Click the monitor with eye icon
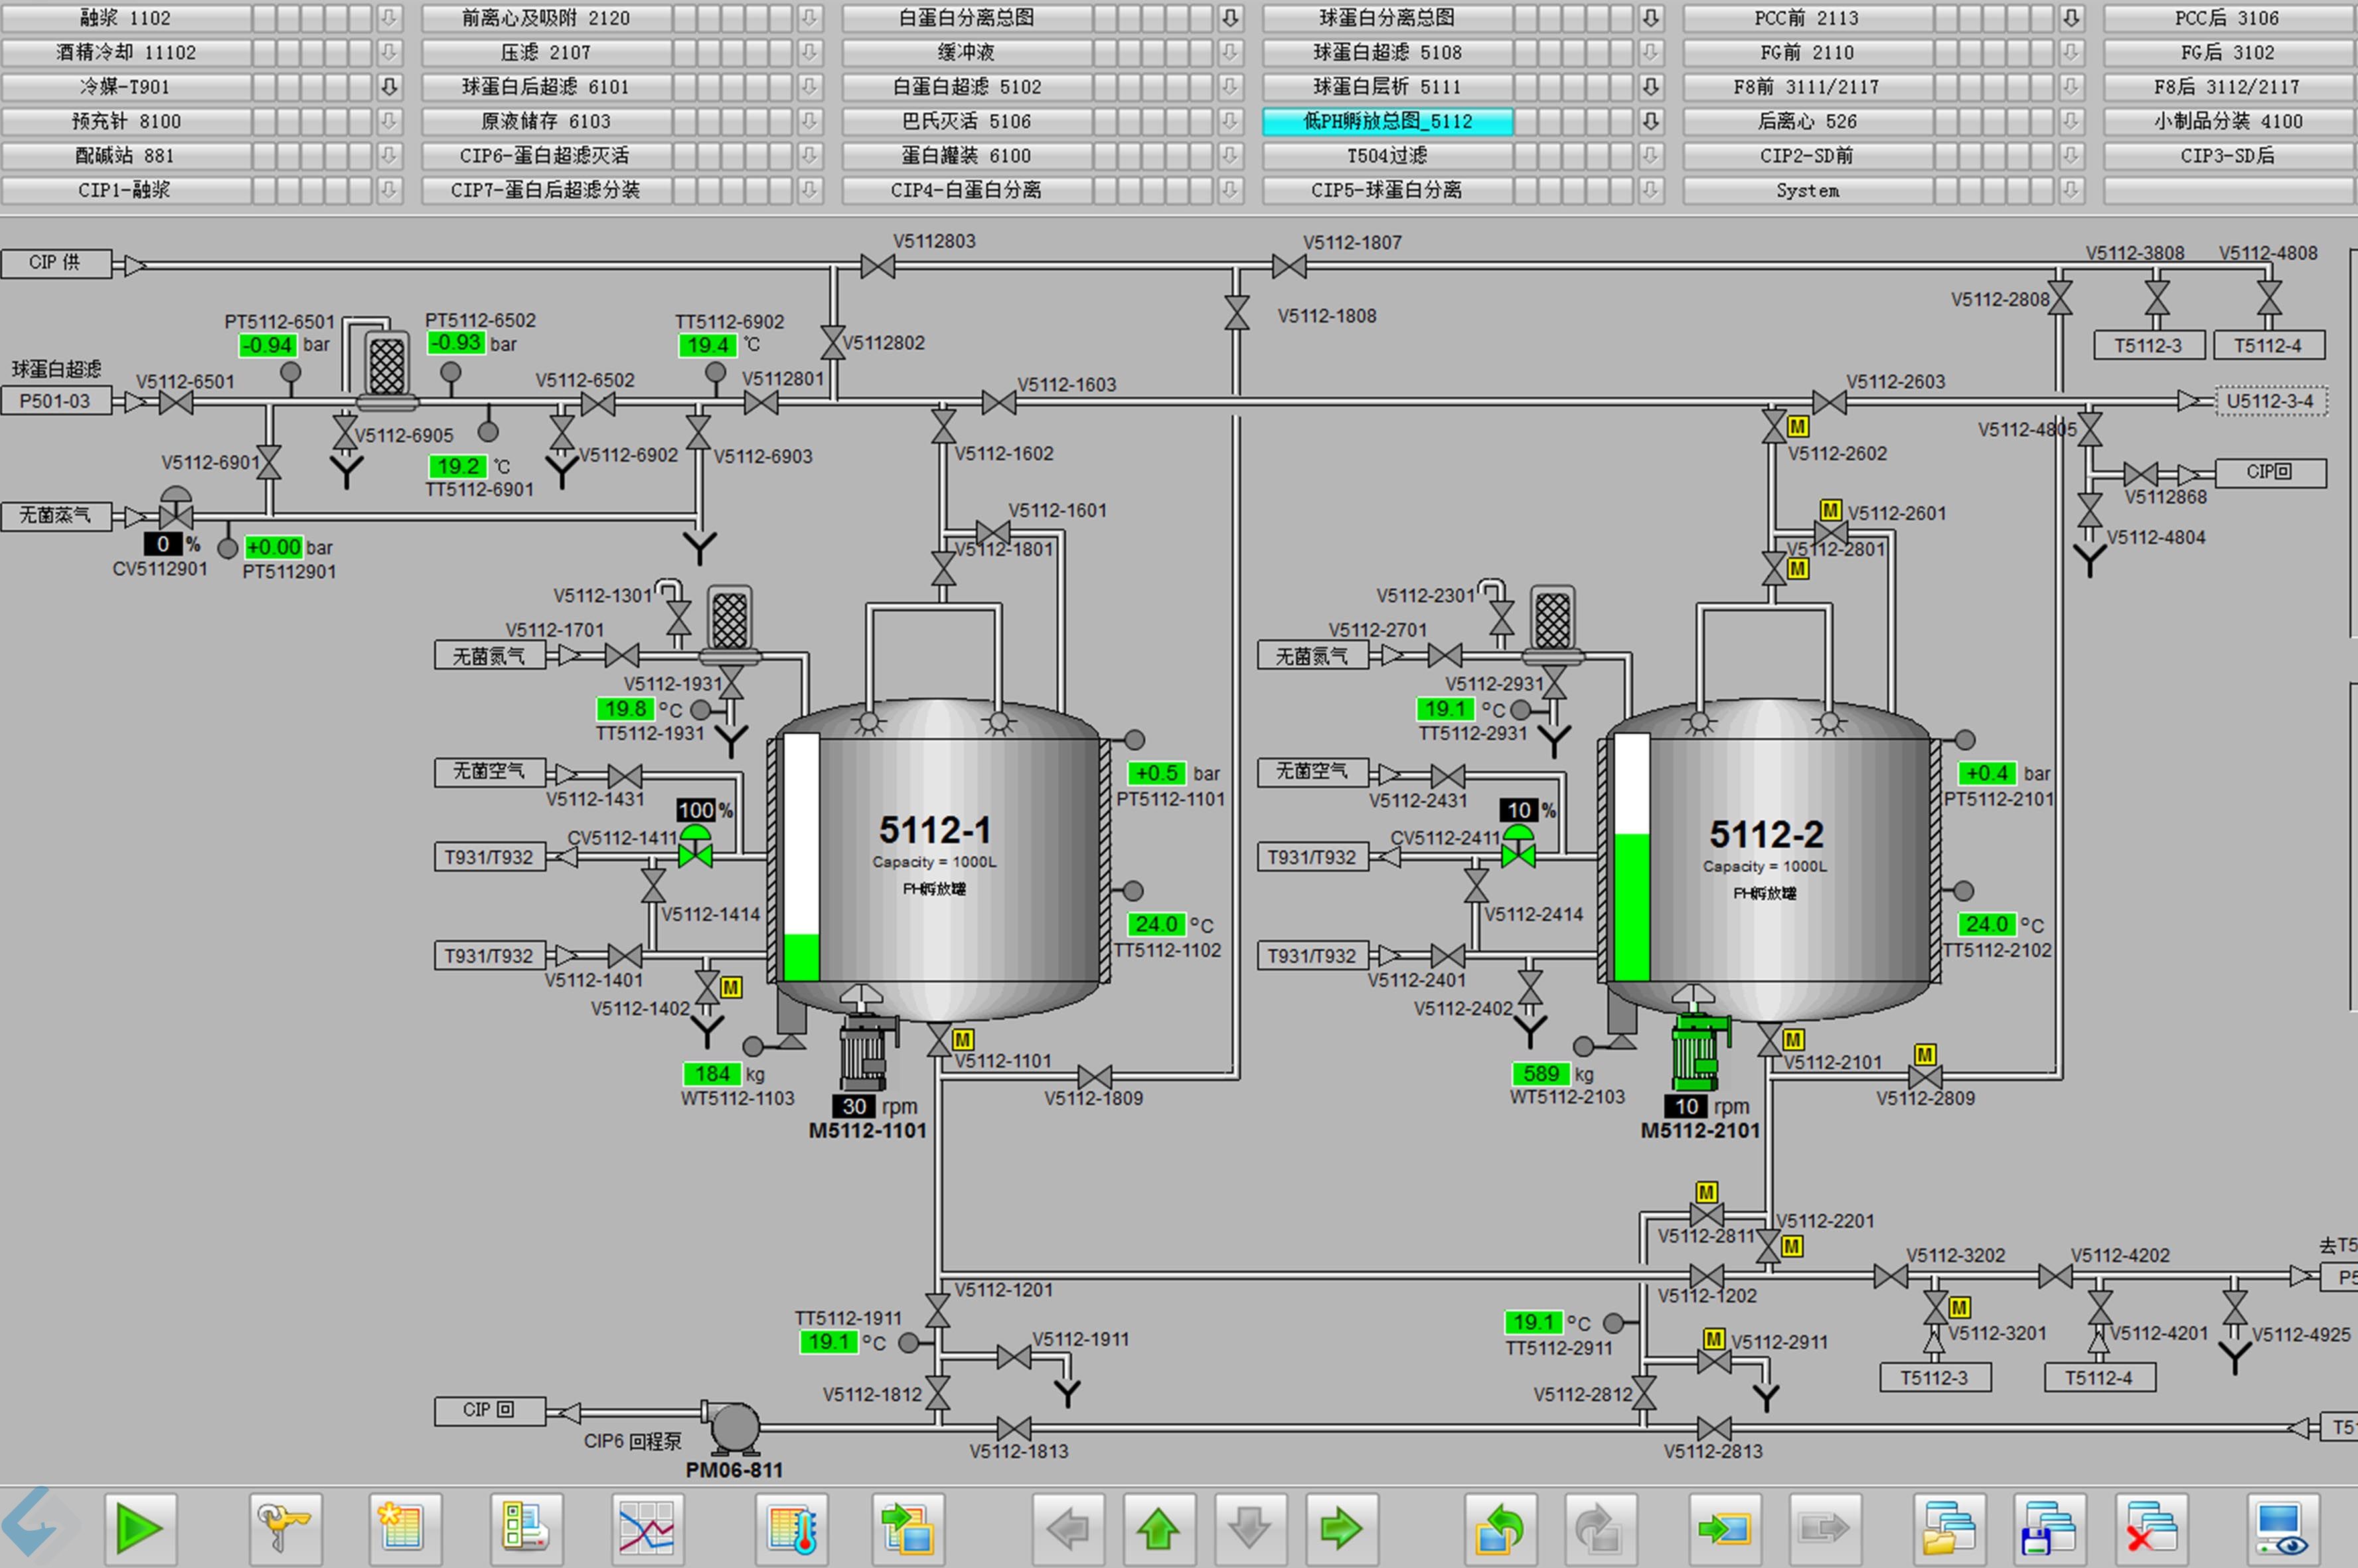 2282,1528
